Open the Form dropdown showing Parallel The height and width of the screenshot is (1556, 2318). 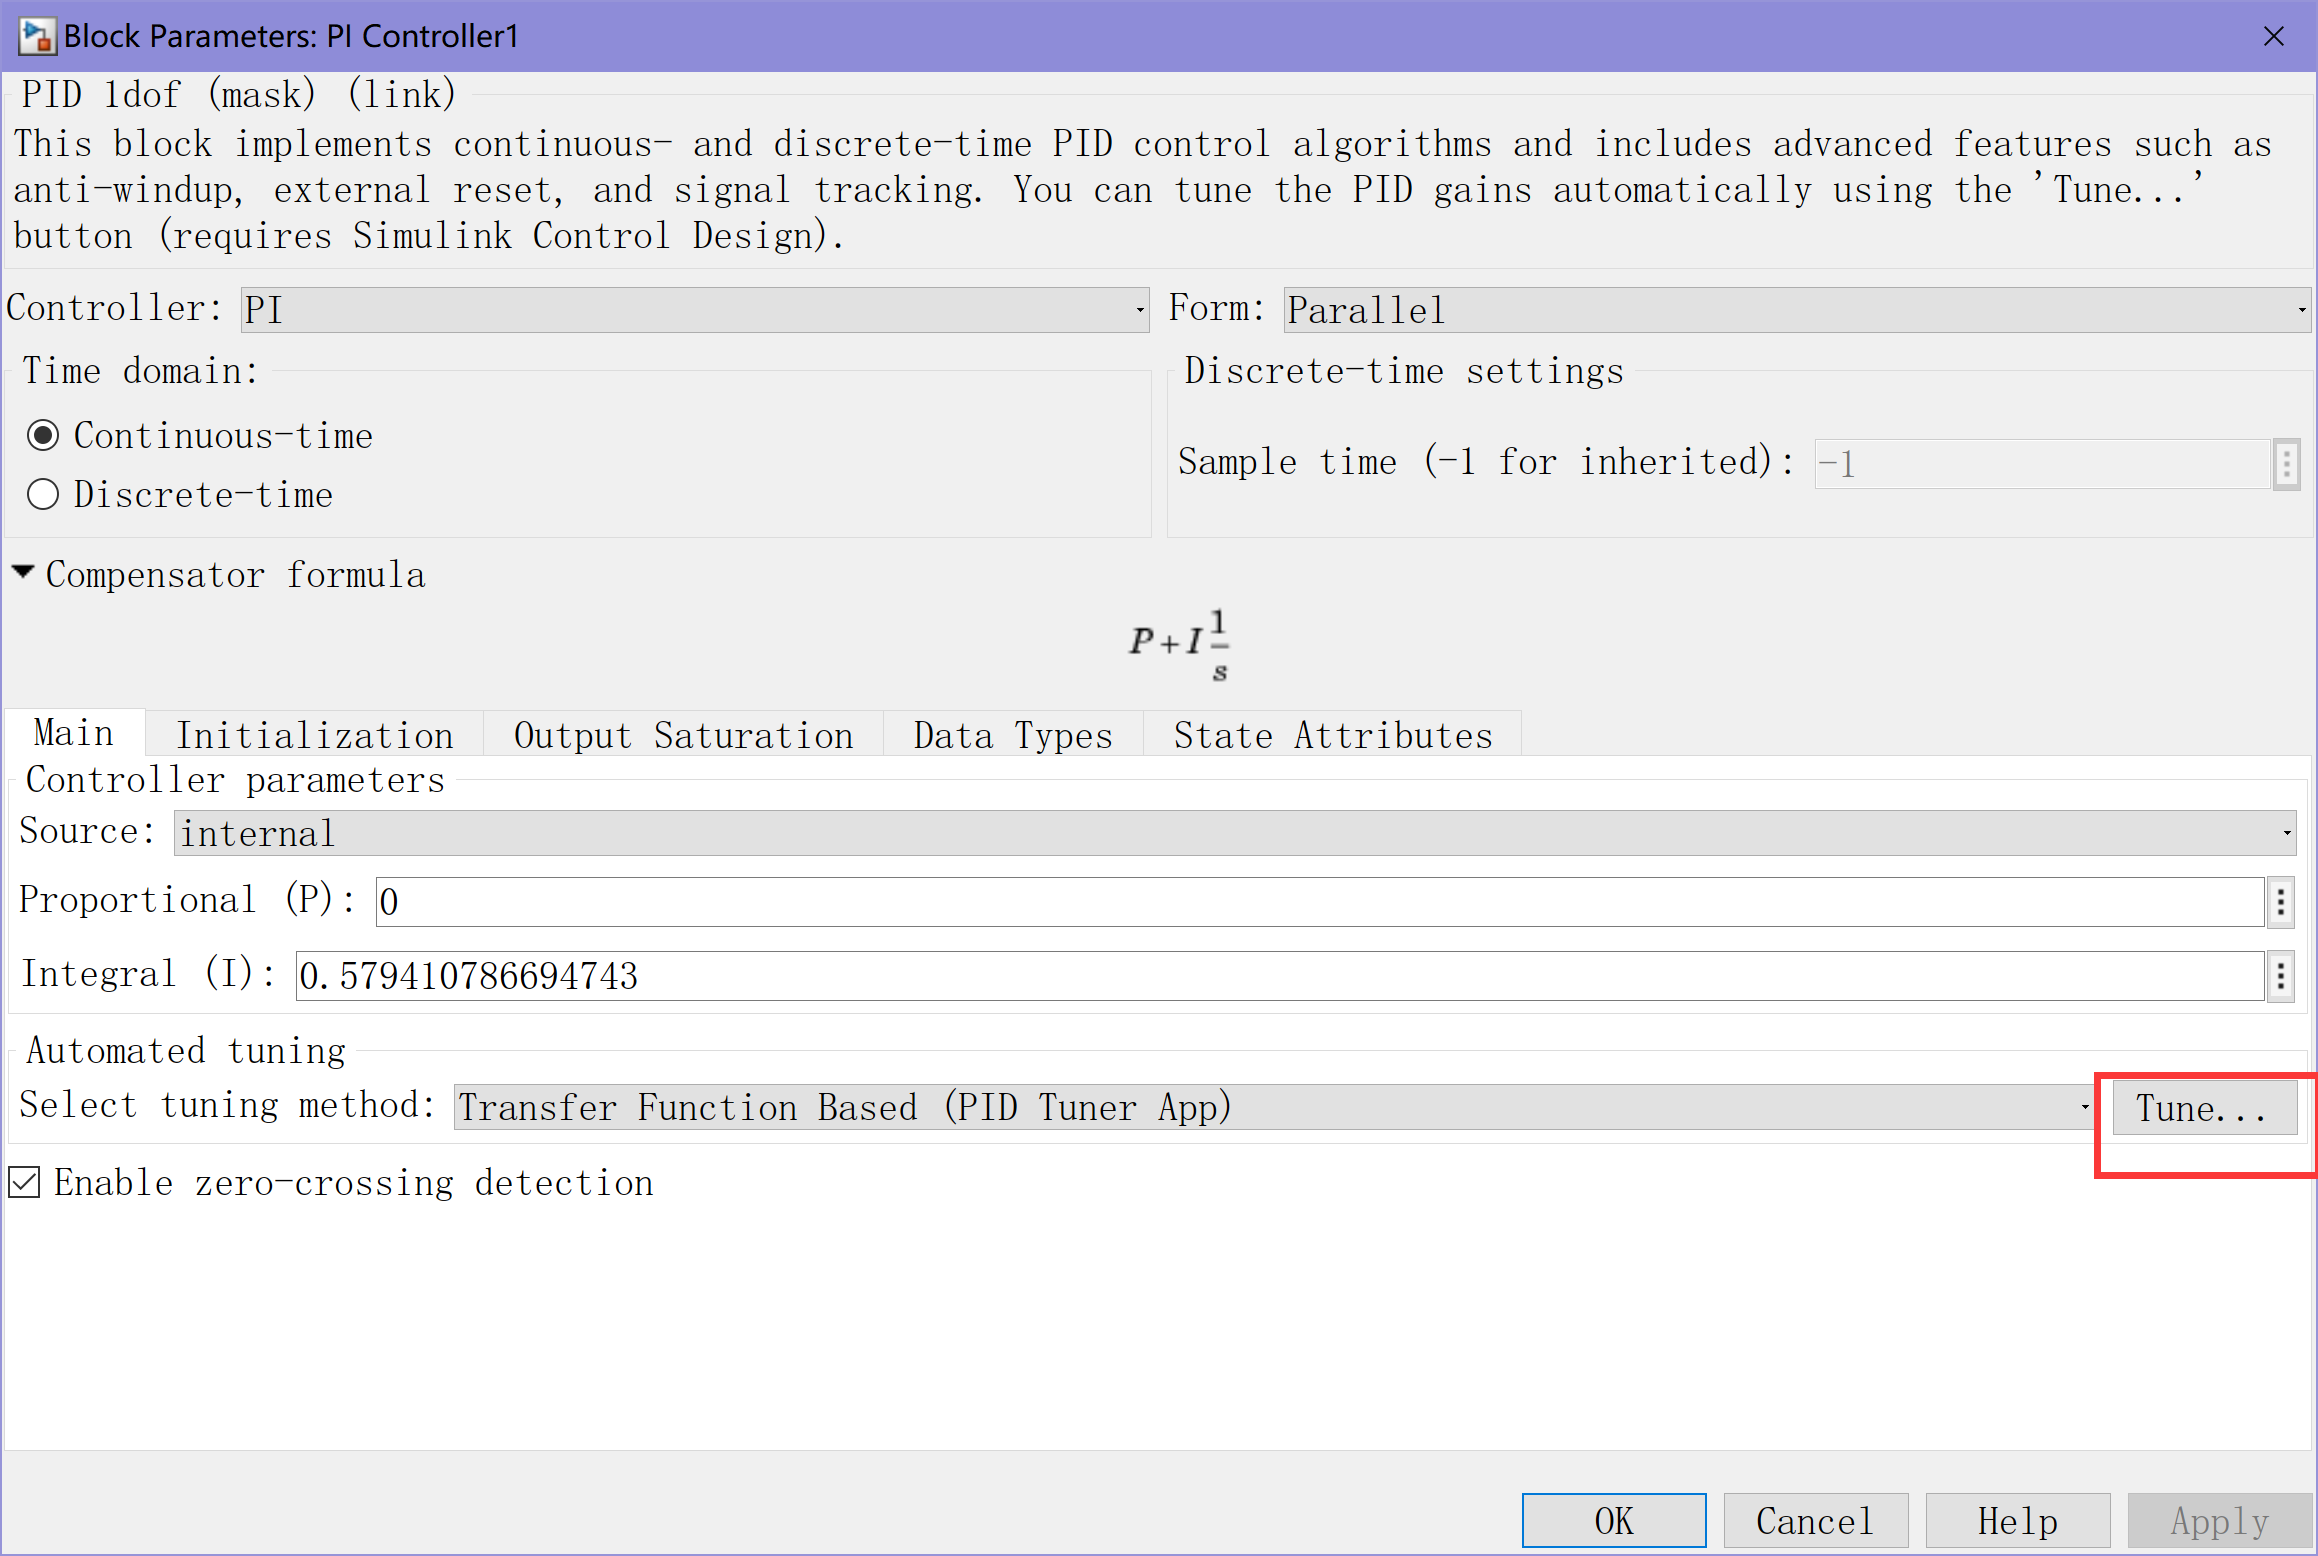(1796, 310)
